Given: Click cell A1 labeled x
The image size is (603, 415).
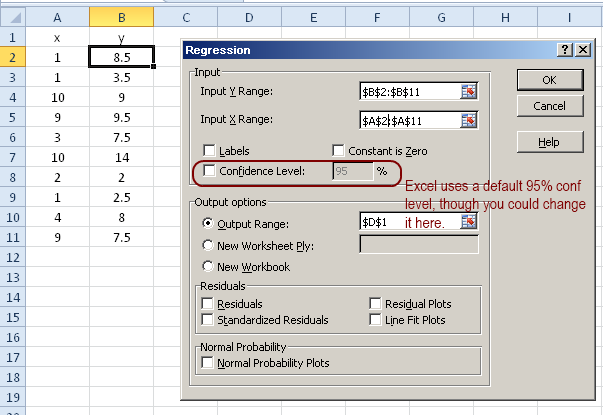Looking at the screenshot, I should (57, 37).
